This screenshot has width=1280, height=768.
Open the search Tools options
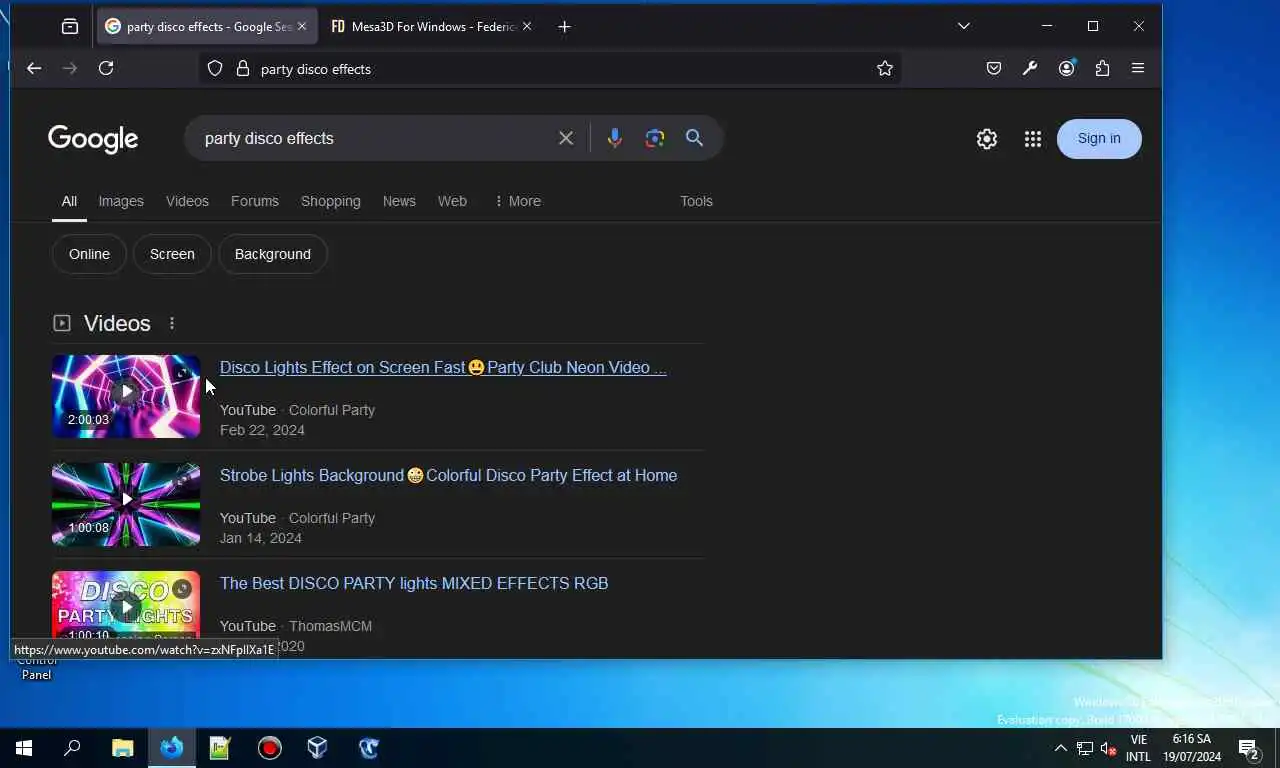[696, 201]
